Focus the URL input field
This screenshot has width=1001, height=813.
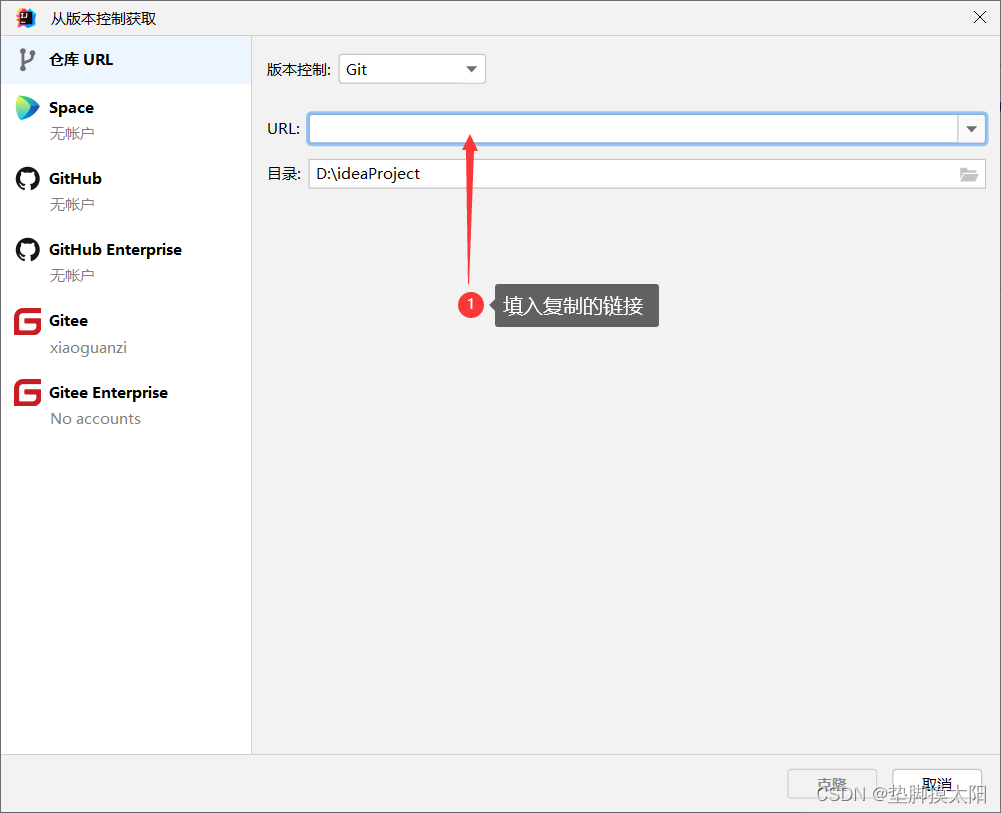[633, 129]
